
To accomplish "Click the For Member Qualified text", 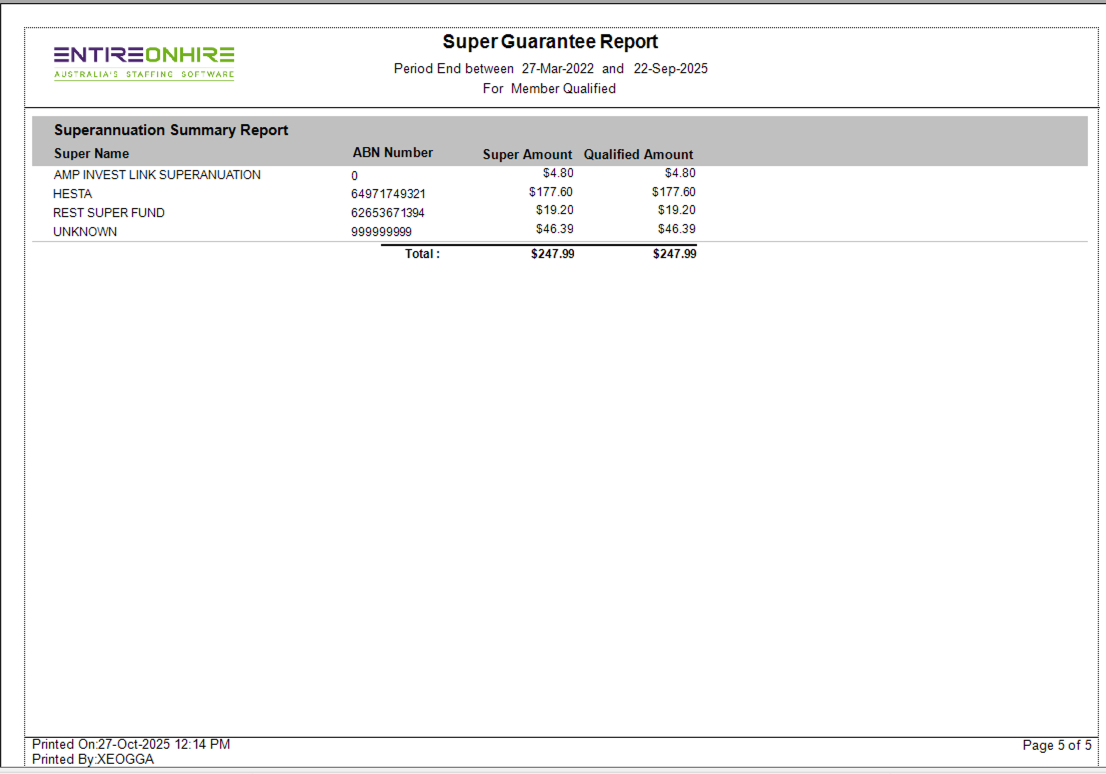I will point(549,89).
